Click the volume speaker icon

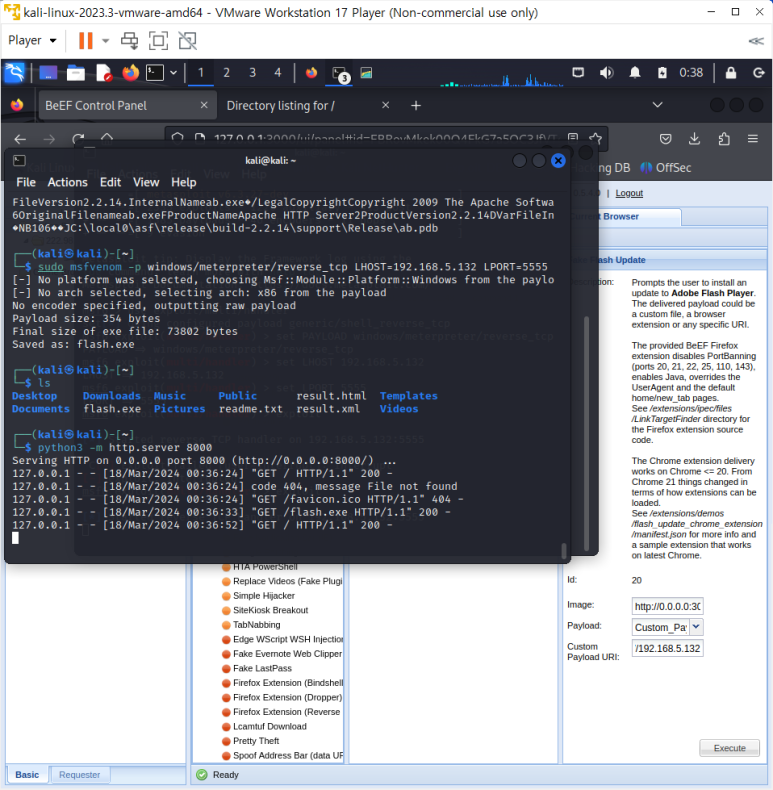tap(606, 73)
